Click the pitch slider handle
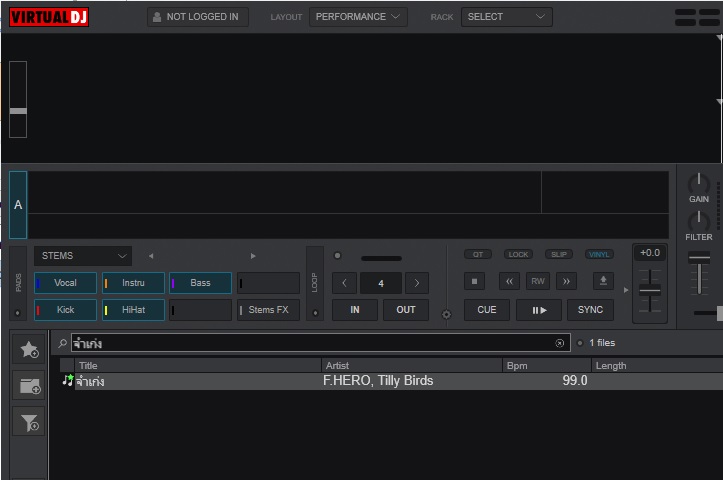 [x=650, y=291]
